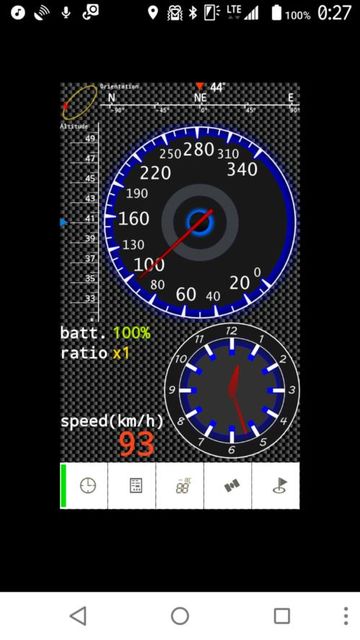The image size is (360, 640).
Task: Tap the 'E' compass label
Action: point(291,98)
